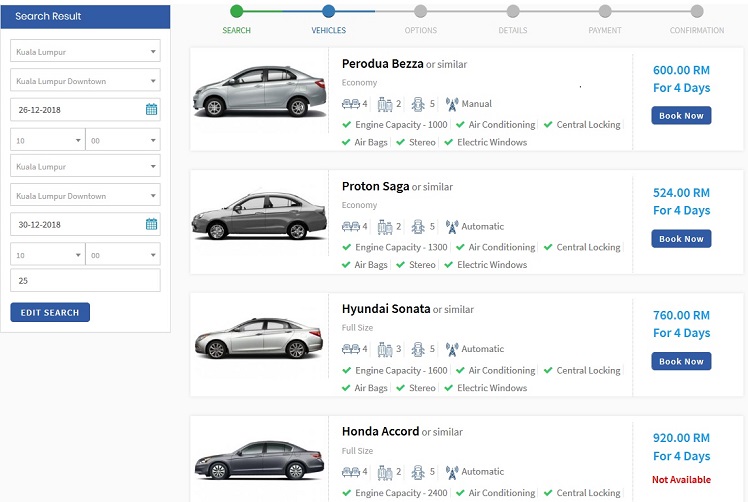The width and height of the screenshot is (748, 502).
Task: Click Central Locking checkmark on Hyundai Sonata card
Action: tap(548, 370)
